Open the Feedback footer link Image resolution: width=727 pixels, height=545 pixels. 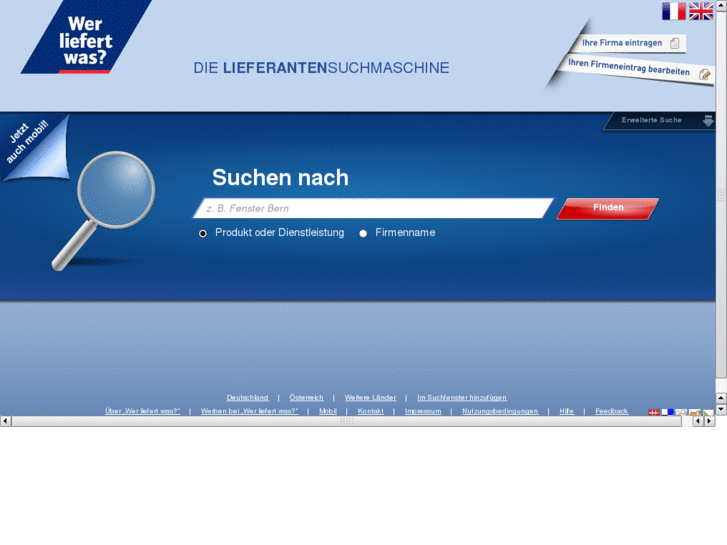click(612, 411)
